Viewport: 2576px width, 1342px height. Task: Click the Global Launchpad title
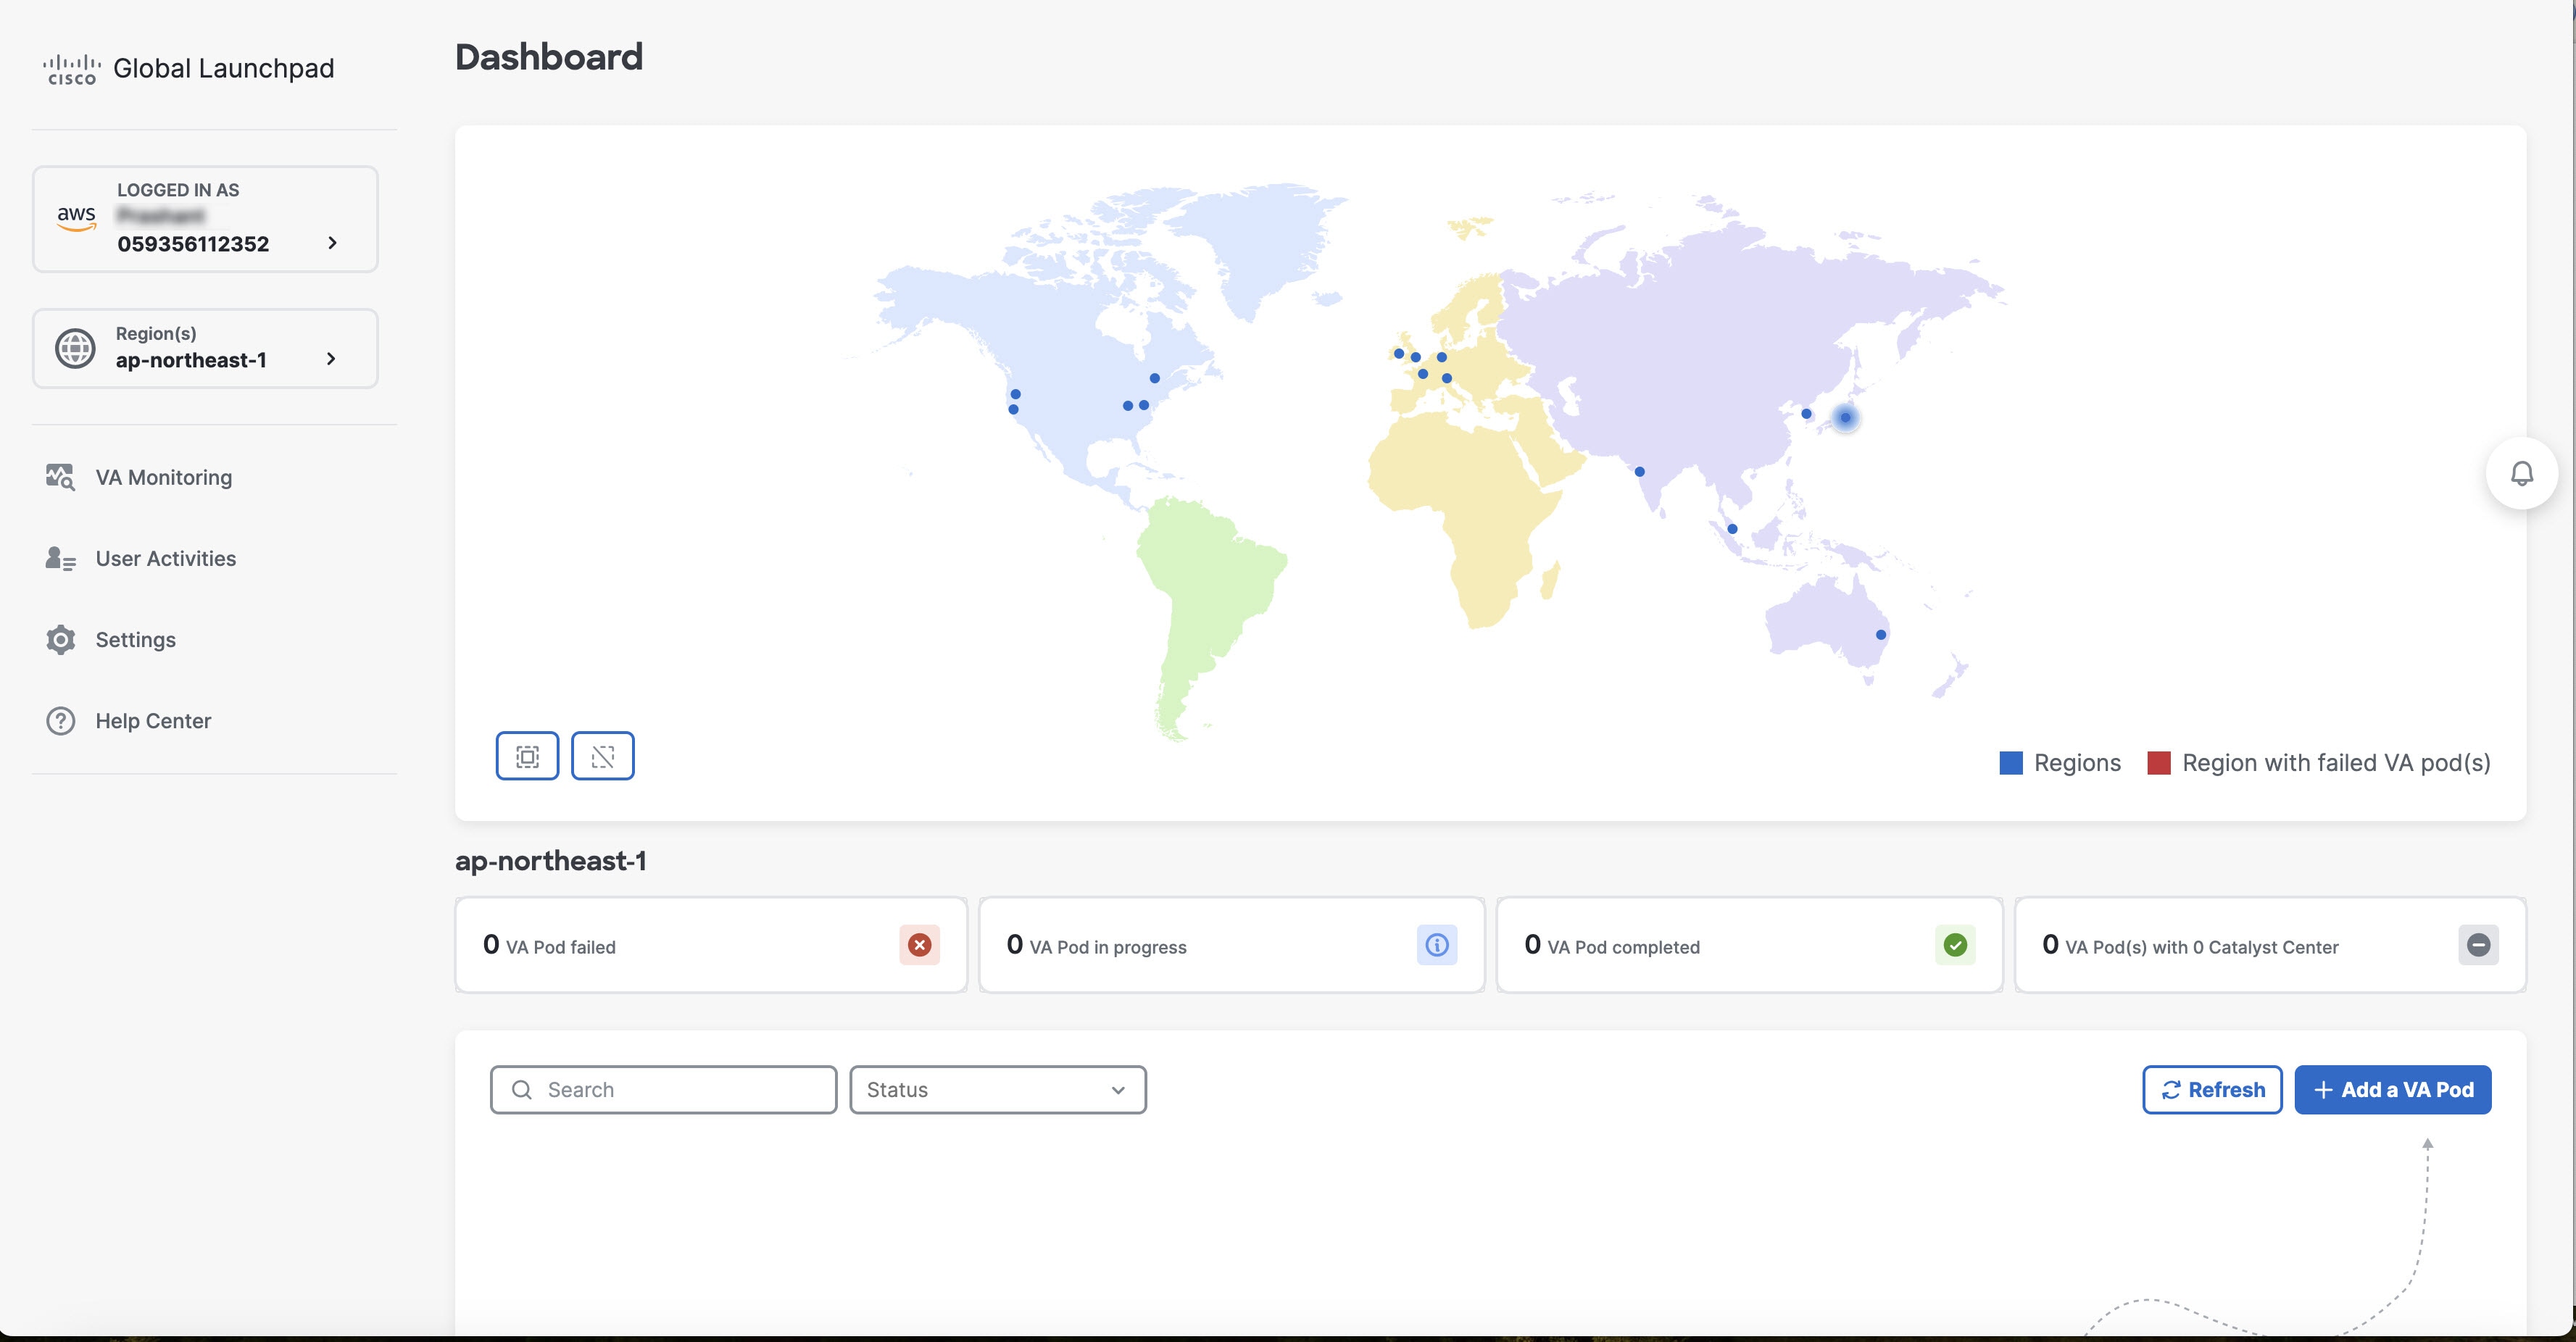(224, 68)
